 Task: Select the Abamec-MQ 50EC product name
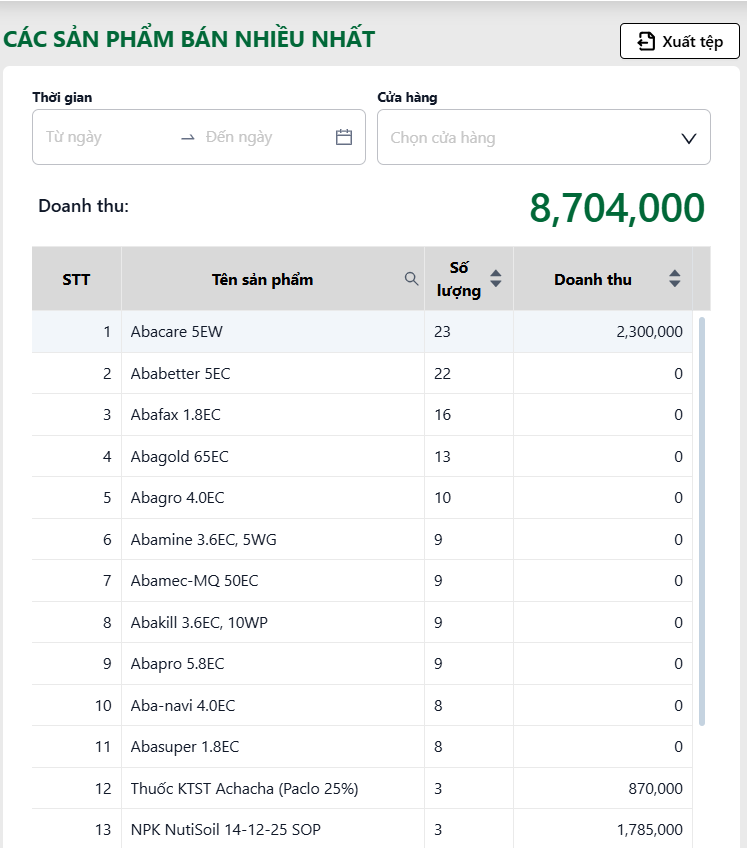pyautogui.click(x=194, y=581)
